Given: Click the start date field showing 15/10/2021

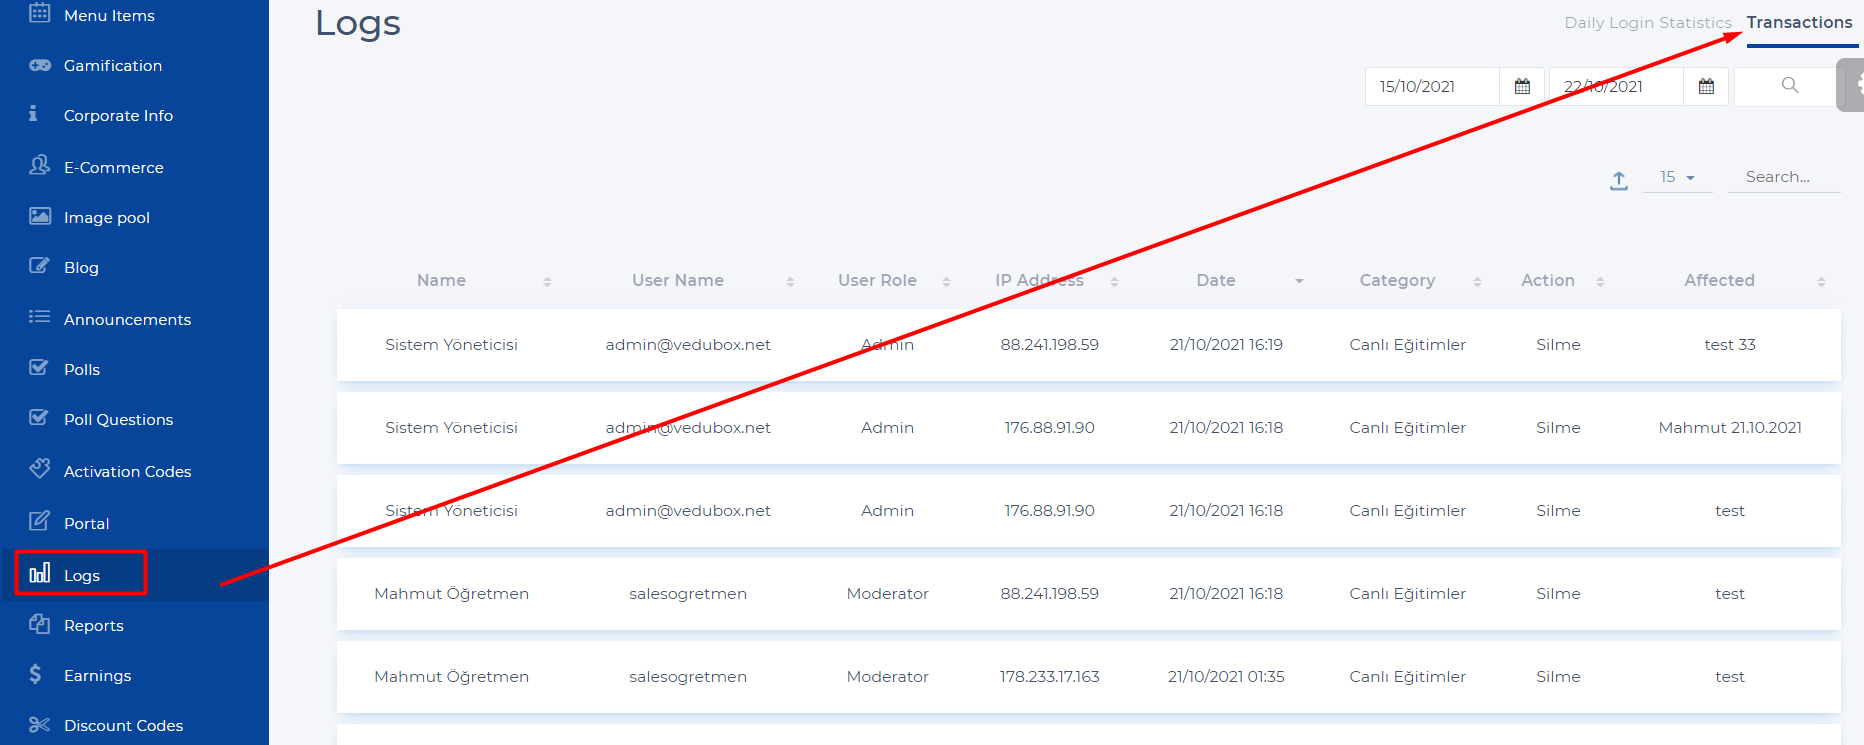Looking at the screenshot, I should (x=1430, y=87).
